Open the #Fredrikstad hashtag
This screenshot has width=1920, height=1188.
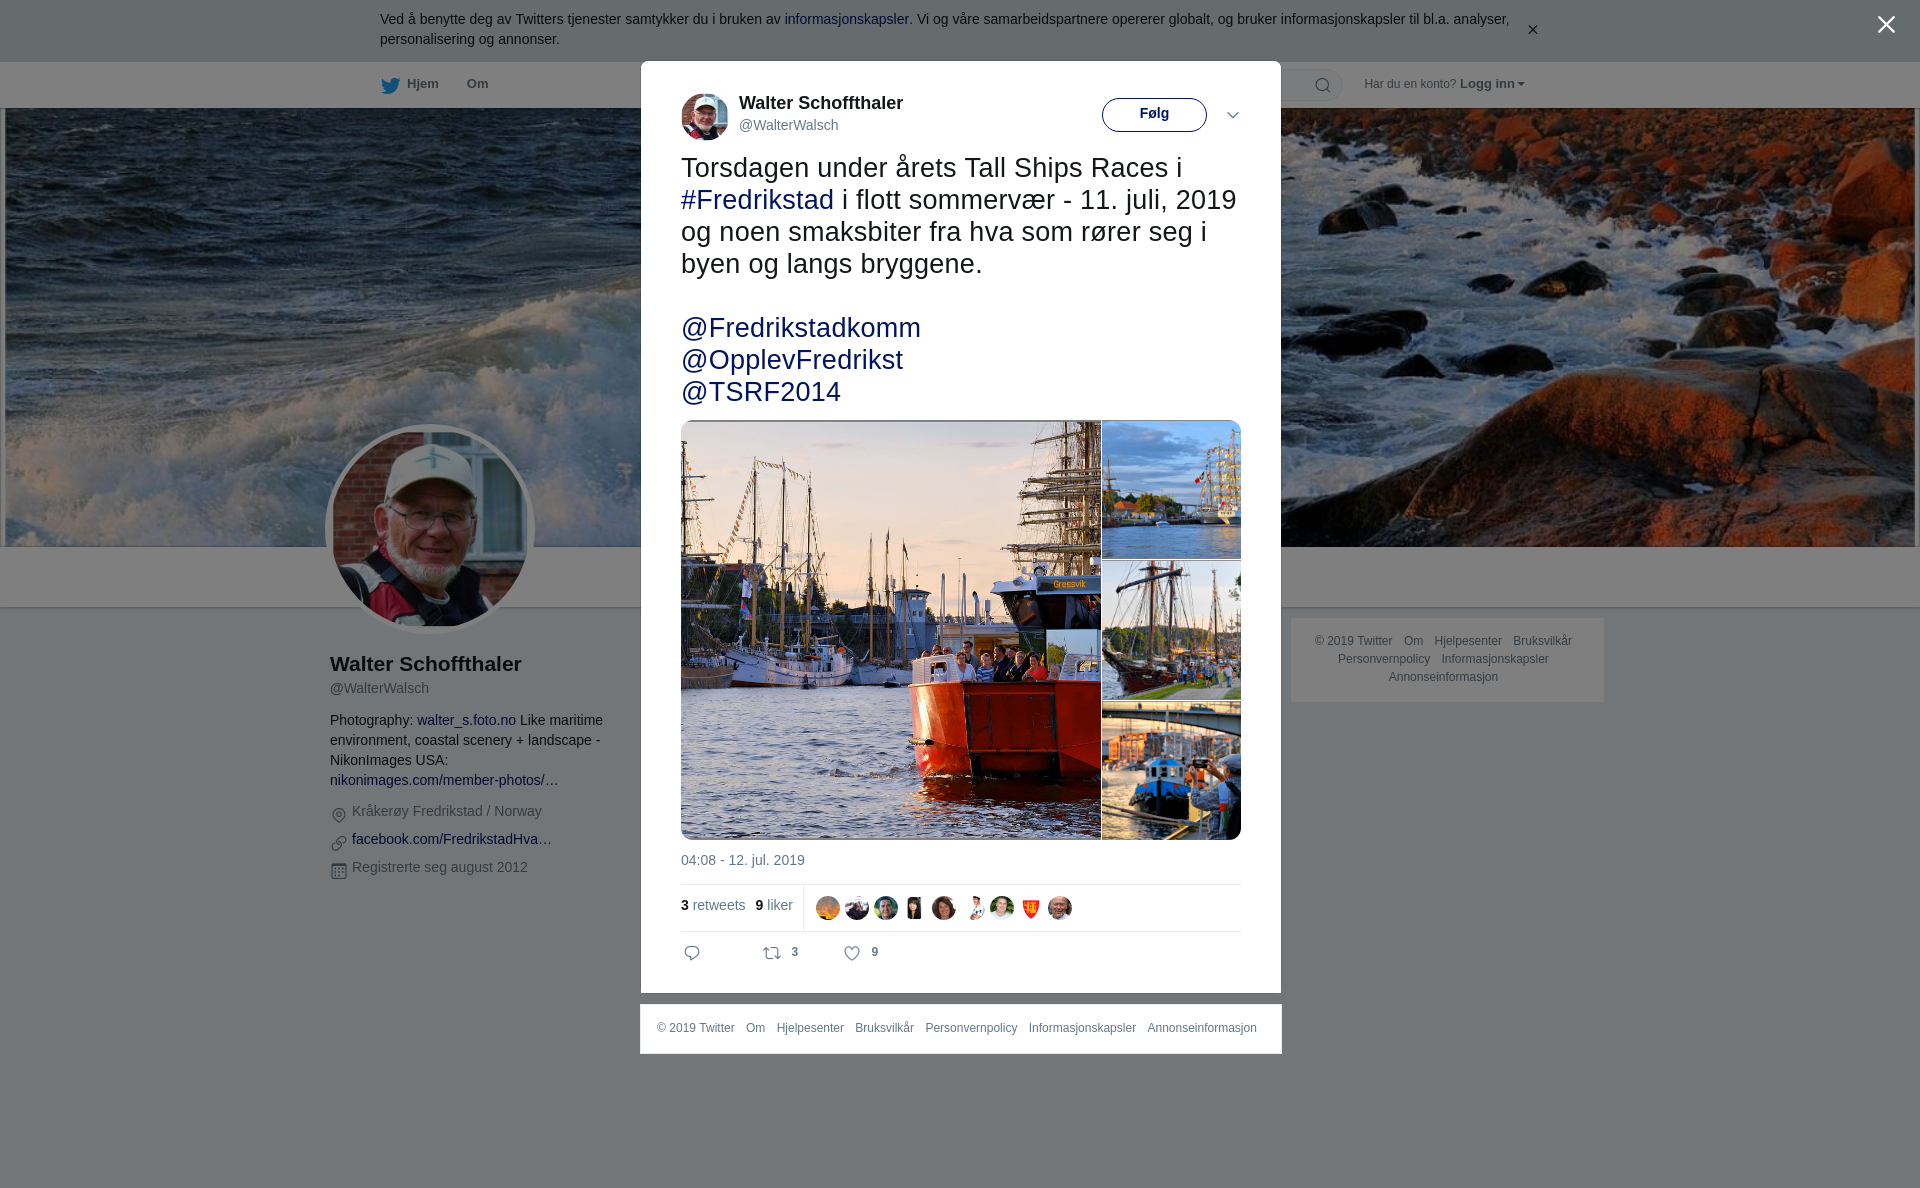[757, 200]
